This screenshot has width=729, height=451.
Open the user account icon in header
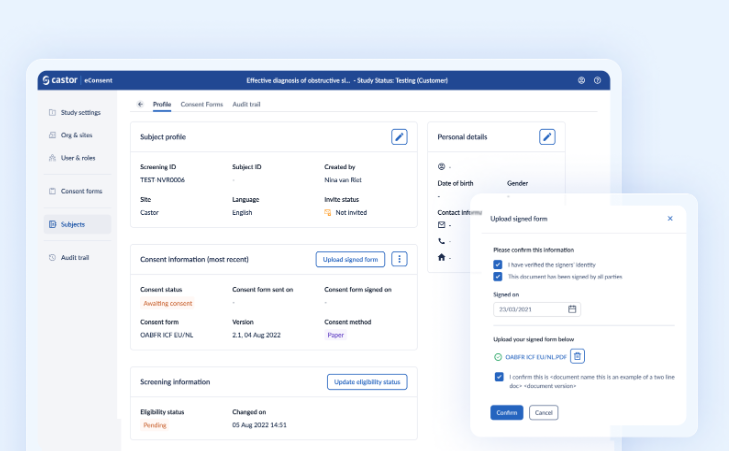click(581, 80)
